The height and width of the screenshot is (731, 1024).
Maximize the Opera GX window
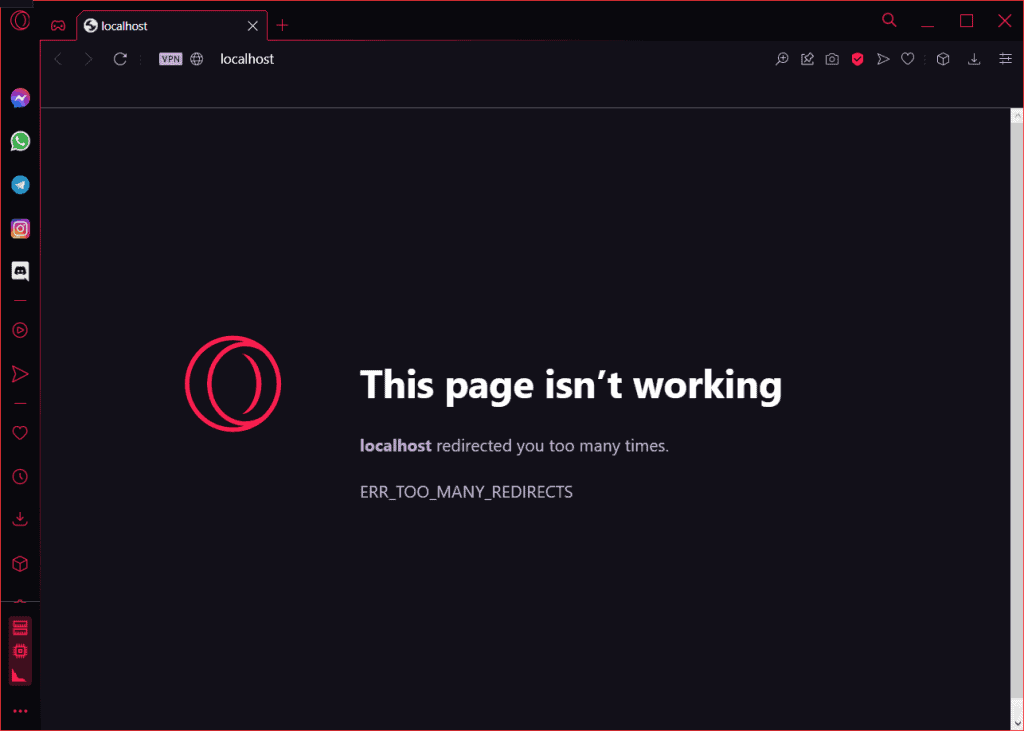(x=967, y=21)
